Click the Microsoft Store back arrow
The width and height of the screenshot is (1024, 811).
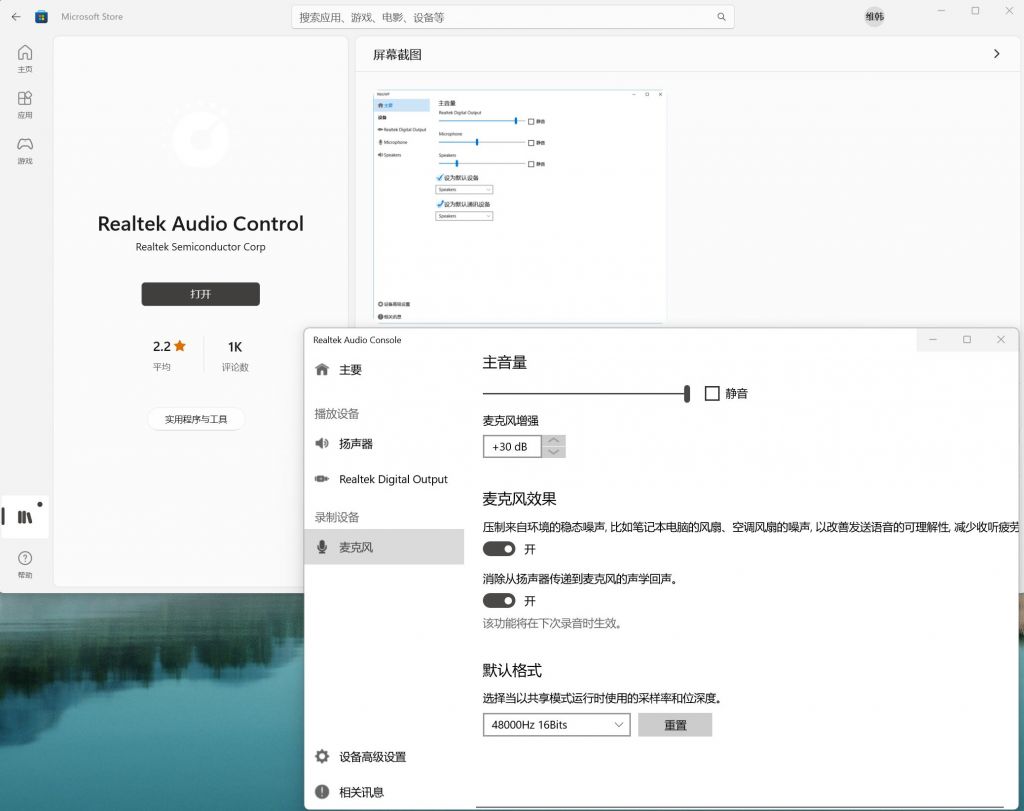coord(16,17)
